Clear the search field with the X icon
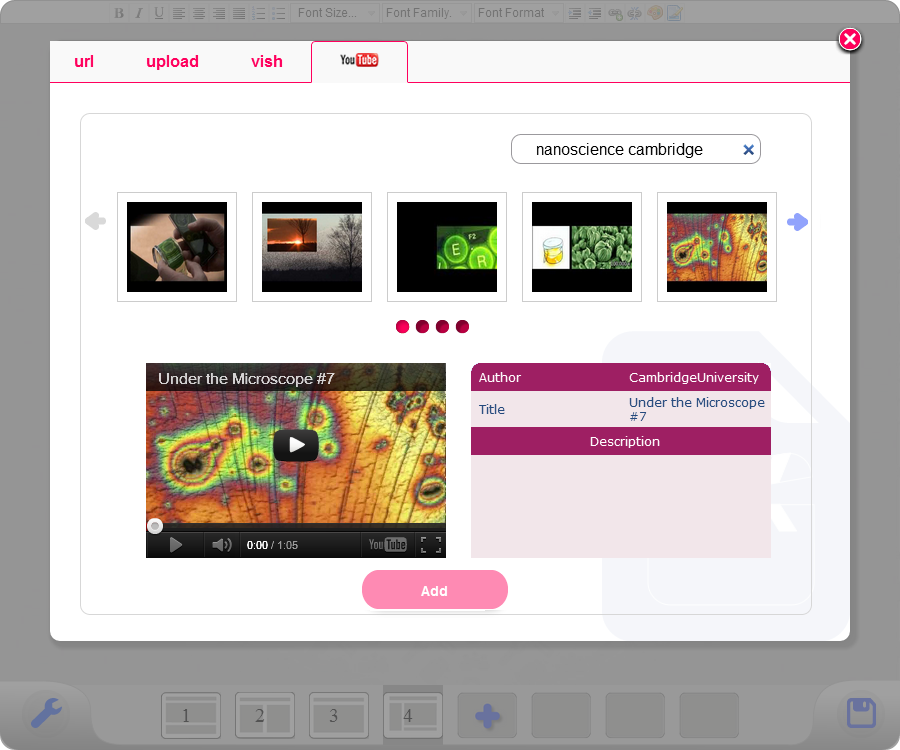 tap(748, 150)
